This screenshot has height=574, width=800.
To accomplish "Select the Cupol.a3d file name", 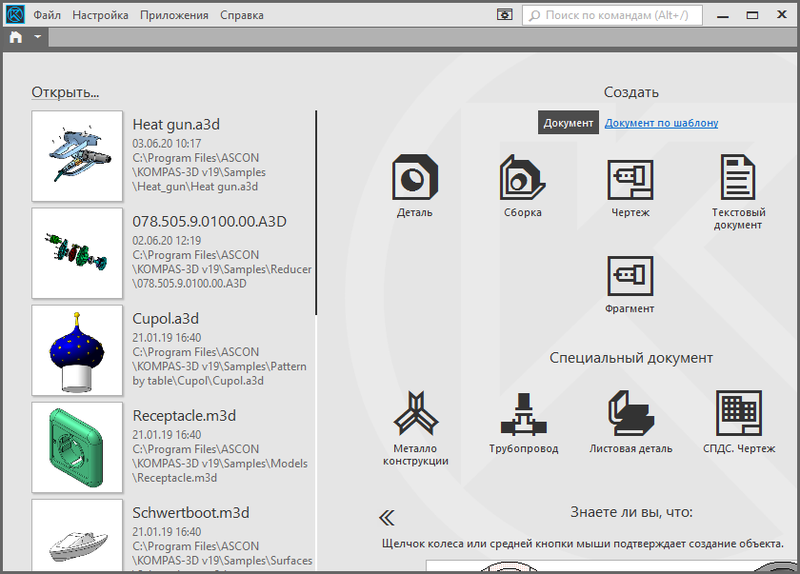I will [165, 319].
